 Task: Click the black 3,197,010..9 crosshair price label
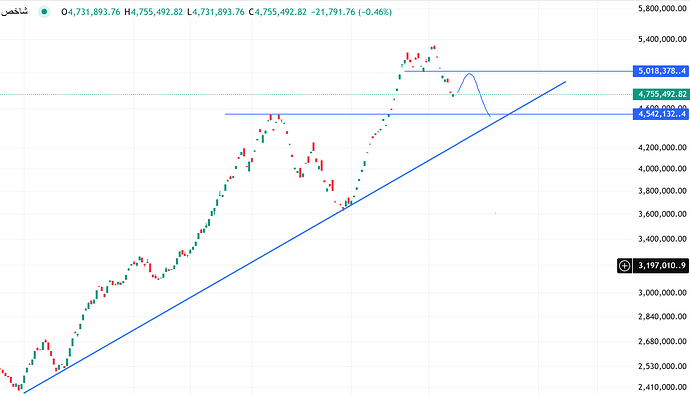pyautogui.click(x=661, y=266)
